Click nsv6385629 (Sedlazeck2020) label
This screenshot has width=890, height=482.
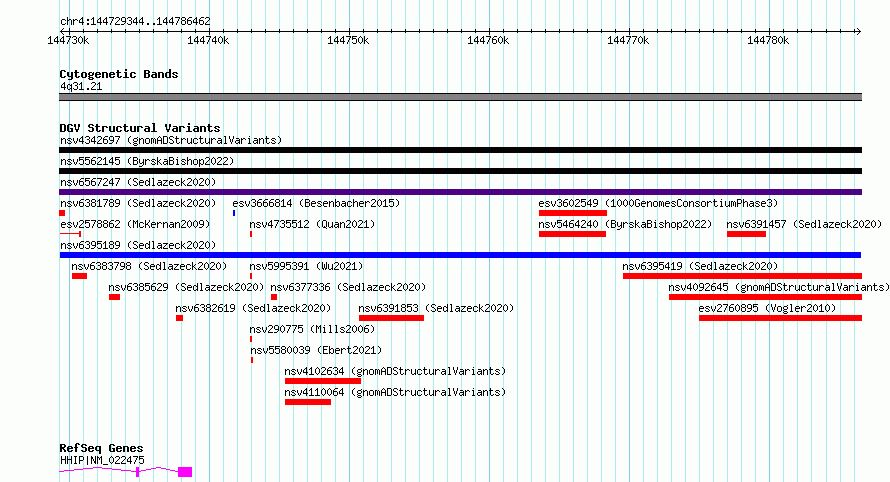tap(186, 287)
